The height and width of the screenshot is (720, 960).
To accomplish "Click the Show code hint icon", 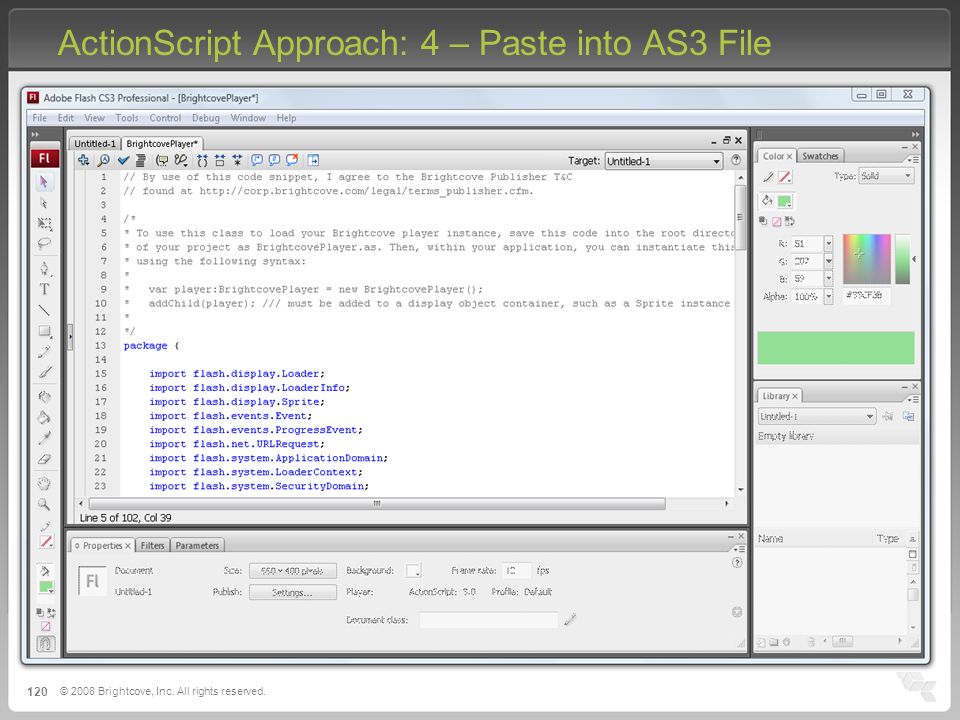I will pyautogui.click(x=162, y=160).
